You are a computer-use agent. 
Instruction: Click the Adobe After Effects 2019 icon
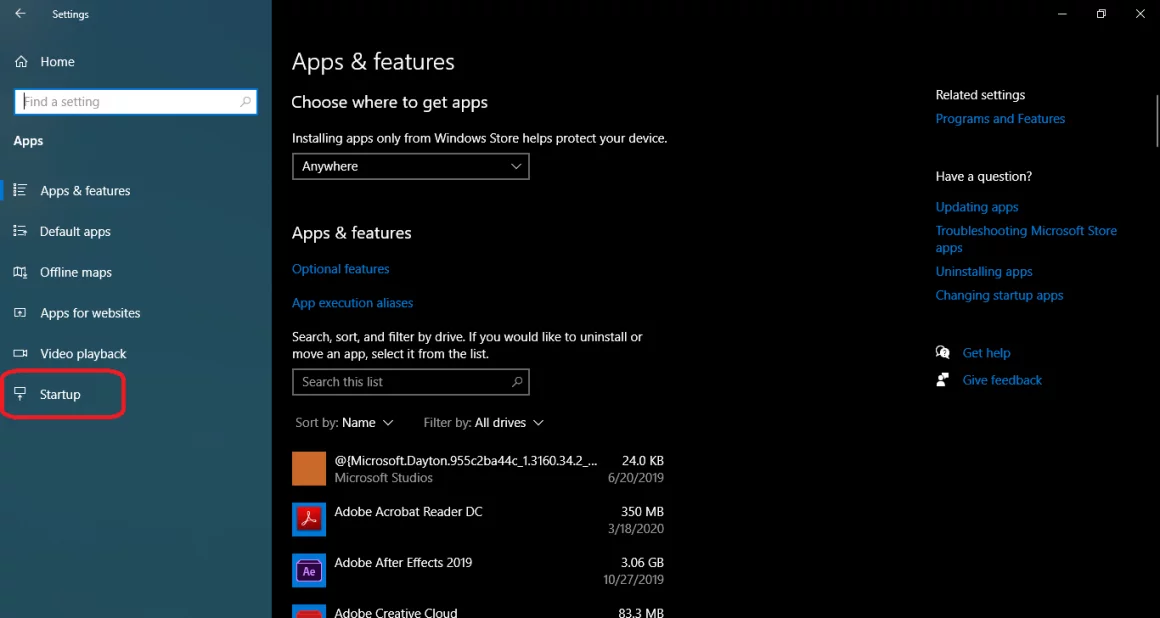[x=308, y=571]
